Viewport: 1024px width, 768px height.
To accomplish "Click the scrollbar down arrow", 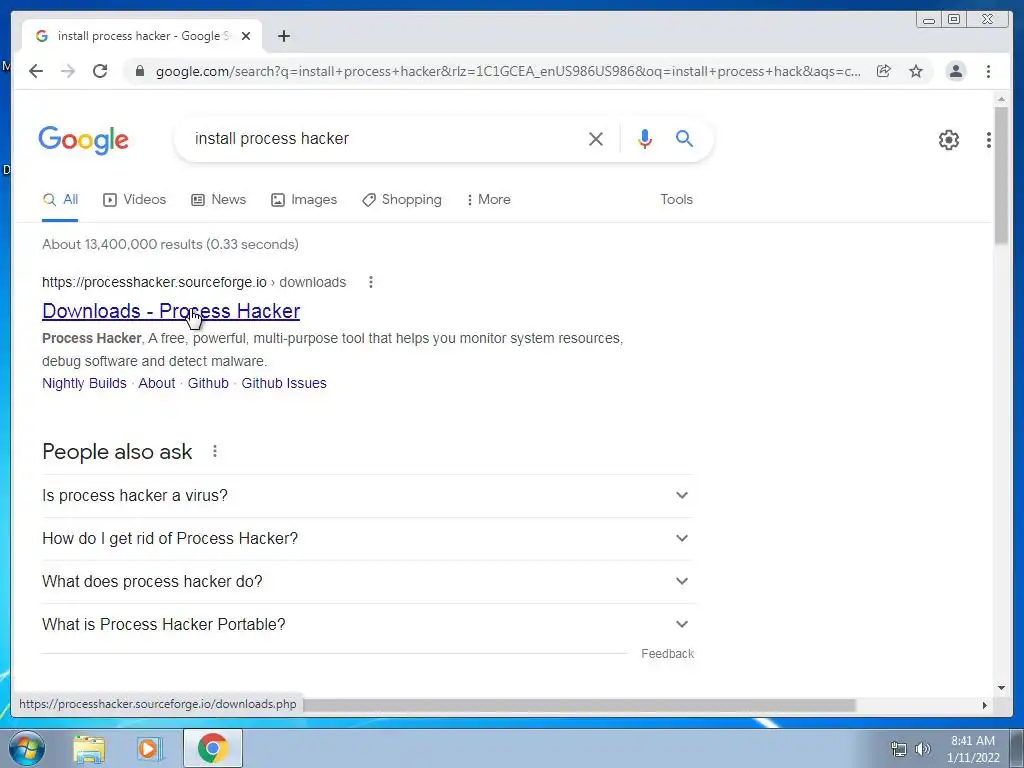I will pos(1001,688).
